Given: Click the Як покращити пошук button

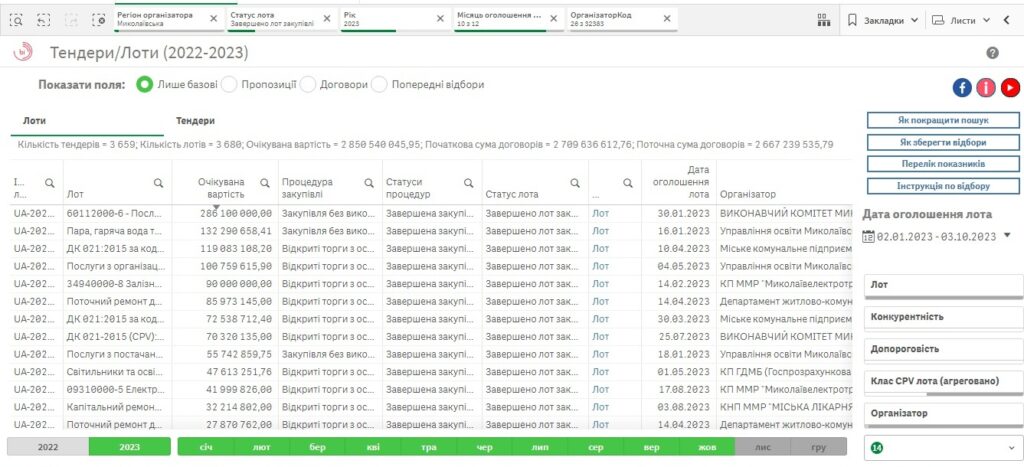Looking at the screenshot, I should pos(943,120).
